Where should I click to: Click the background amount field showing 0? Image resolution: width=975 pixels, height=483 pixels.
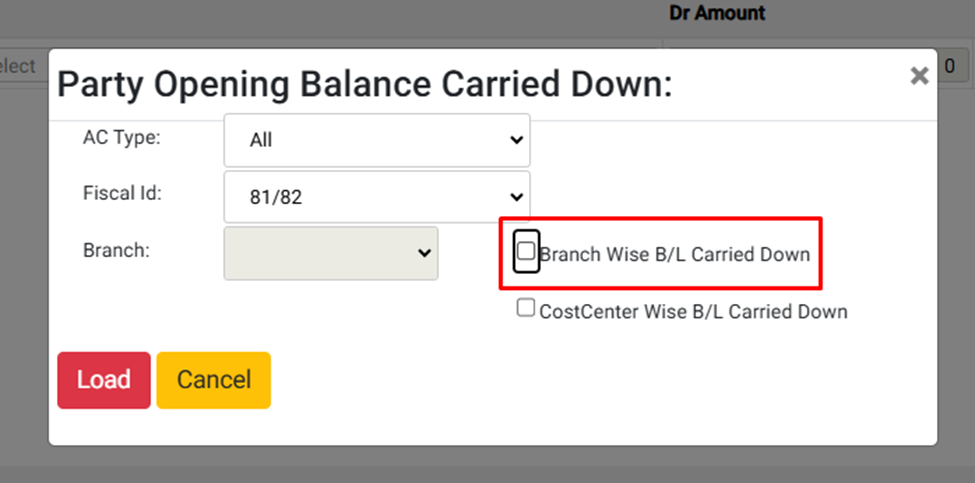pyautogui.click(x=949, y=66)
